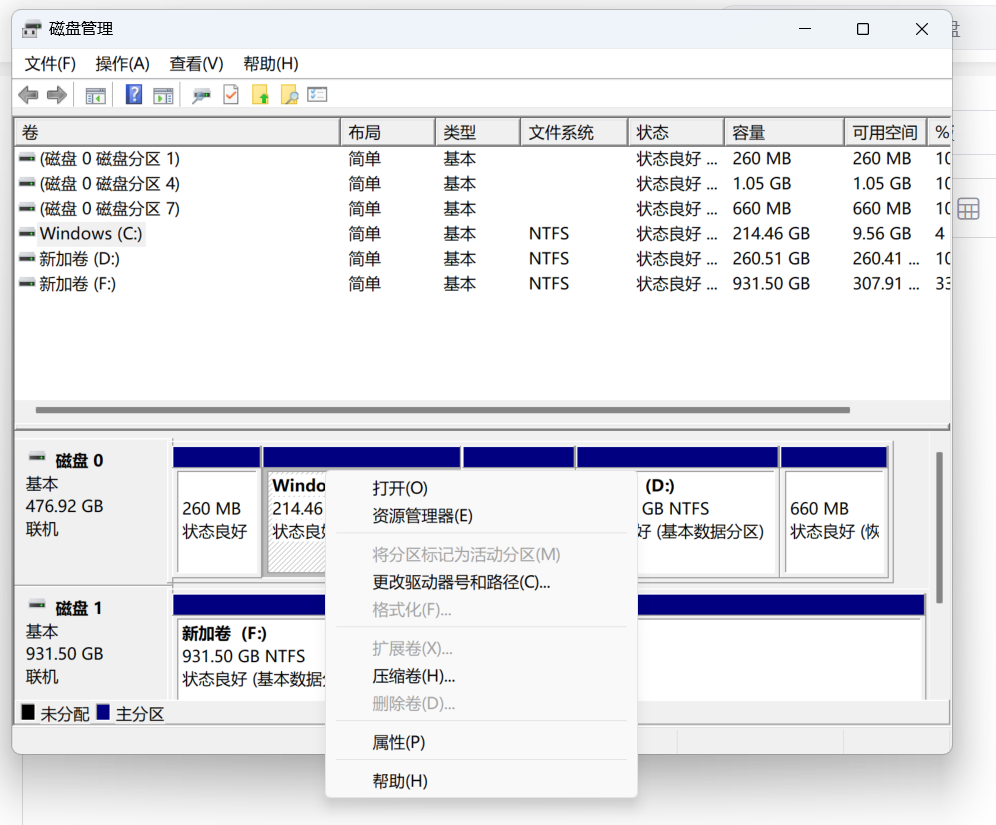Sort by the 类型 column header
Image resolution: width=996 pixels, height=825 pixels.
[x=478, y=133]
